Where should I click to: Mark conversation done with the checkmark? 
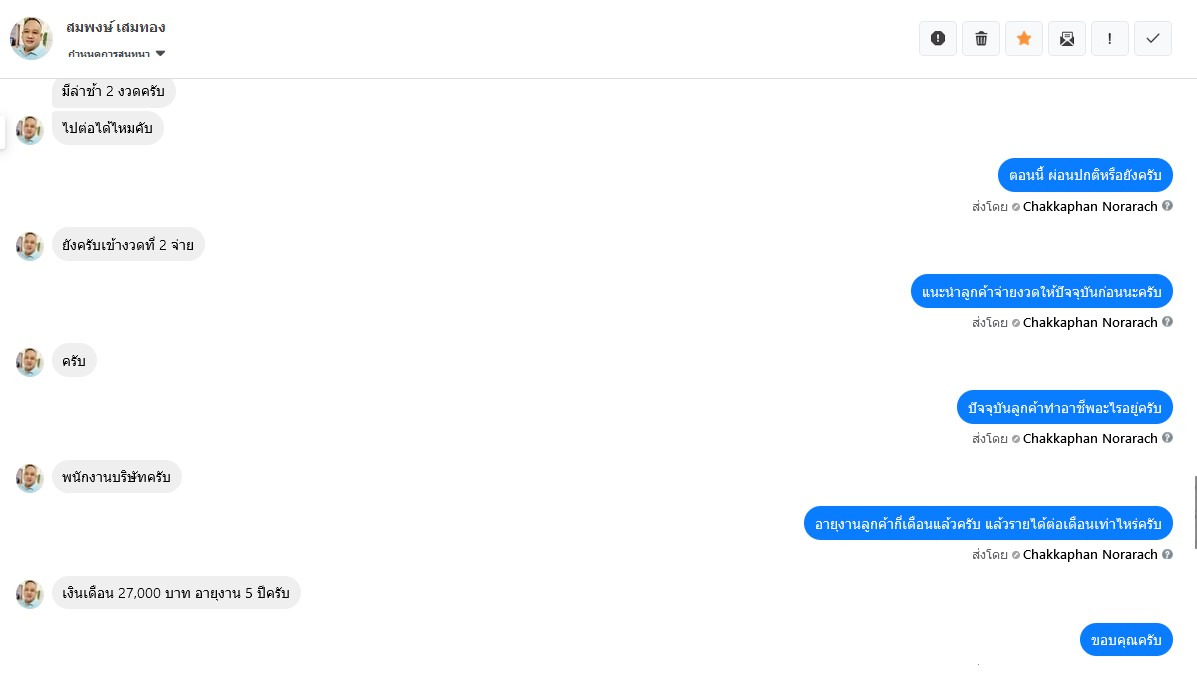pos(1153,38)
